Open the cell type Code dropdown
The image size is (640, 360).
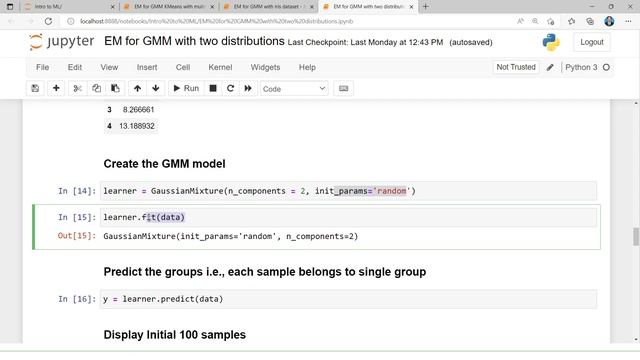click(x=294, y=89)
